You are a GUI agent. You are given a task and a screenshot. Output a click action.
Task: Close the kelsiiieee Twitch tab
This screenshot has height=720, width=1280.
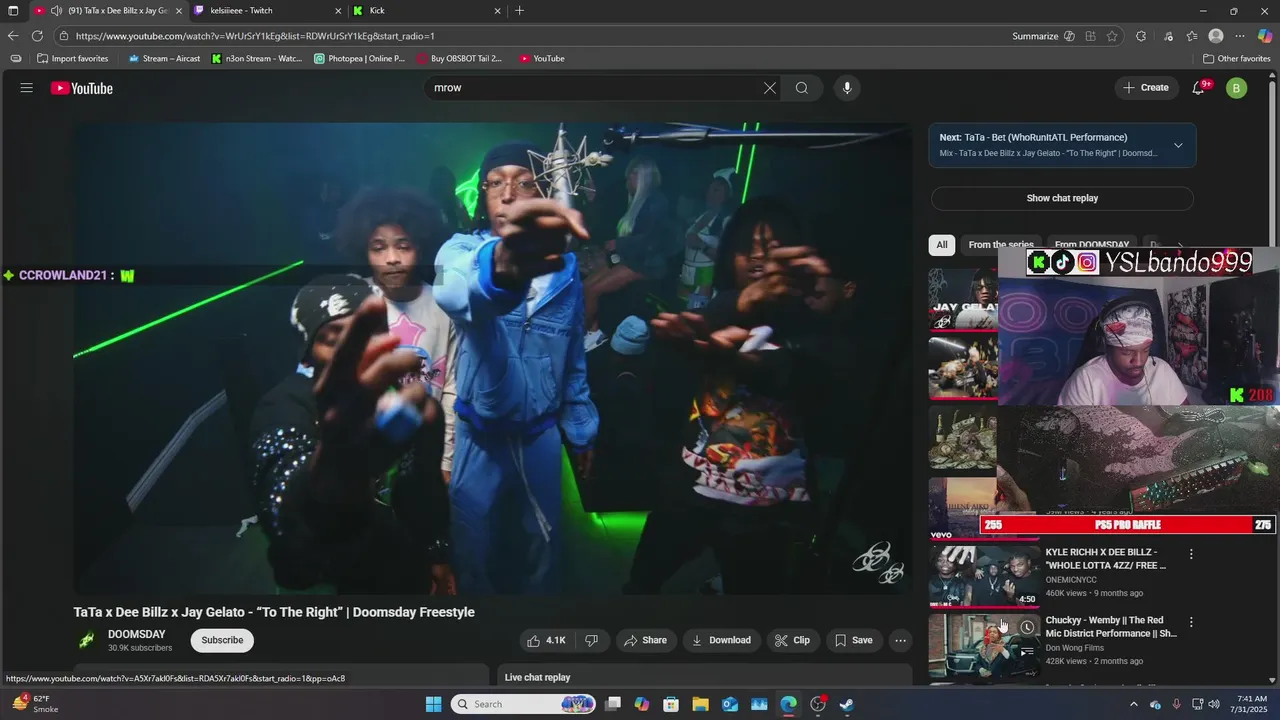pos(336,11)
